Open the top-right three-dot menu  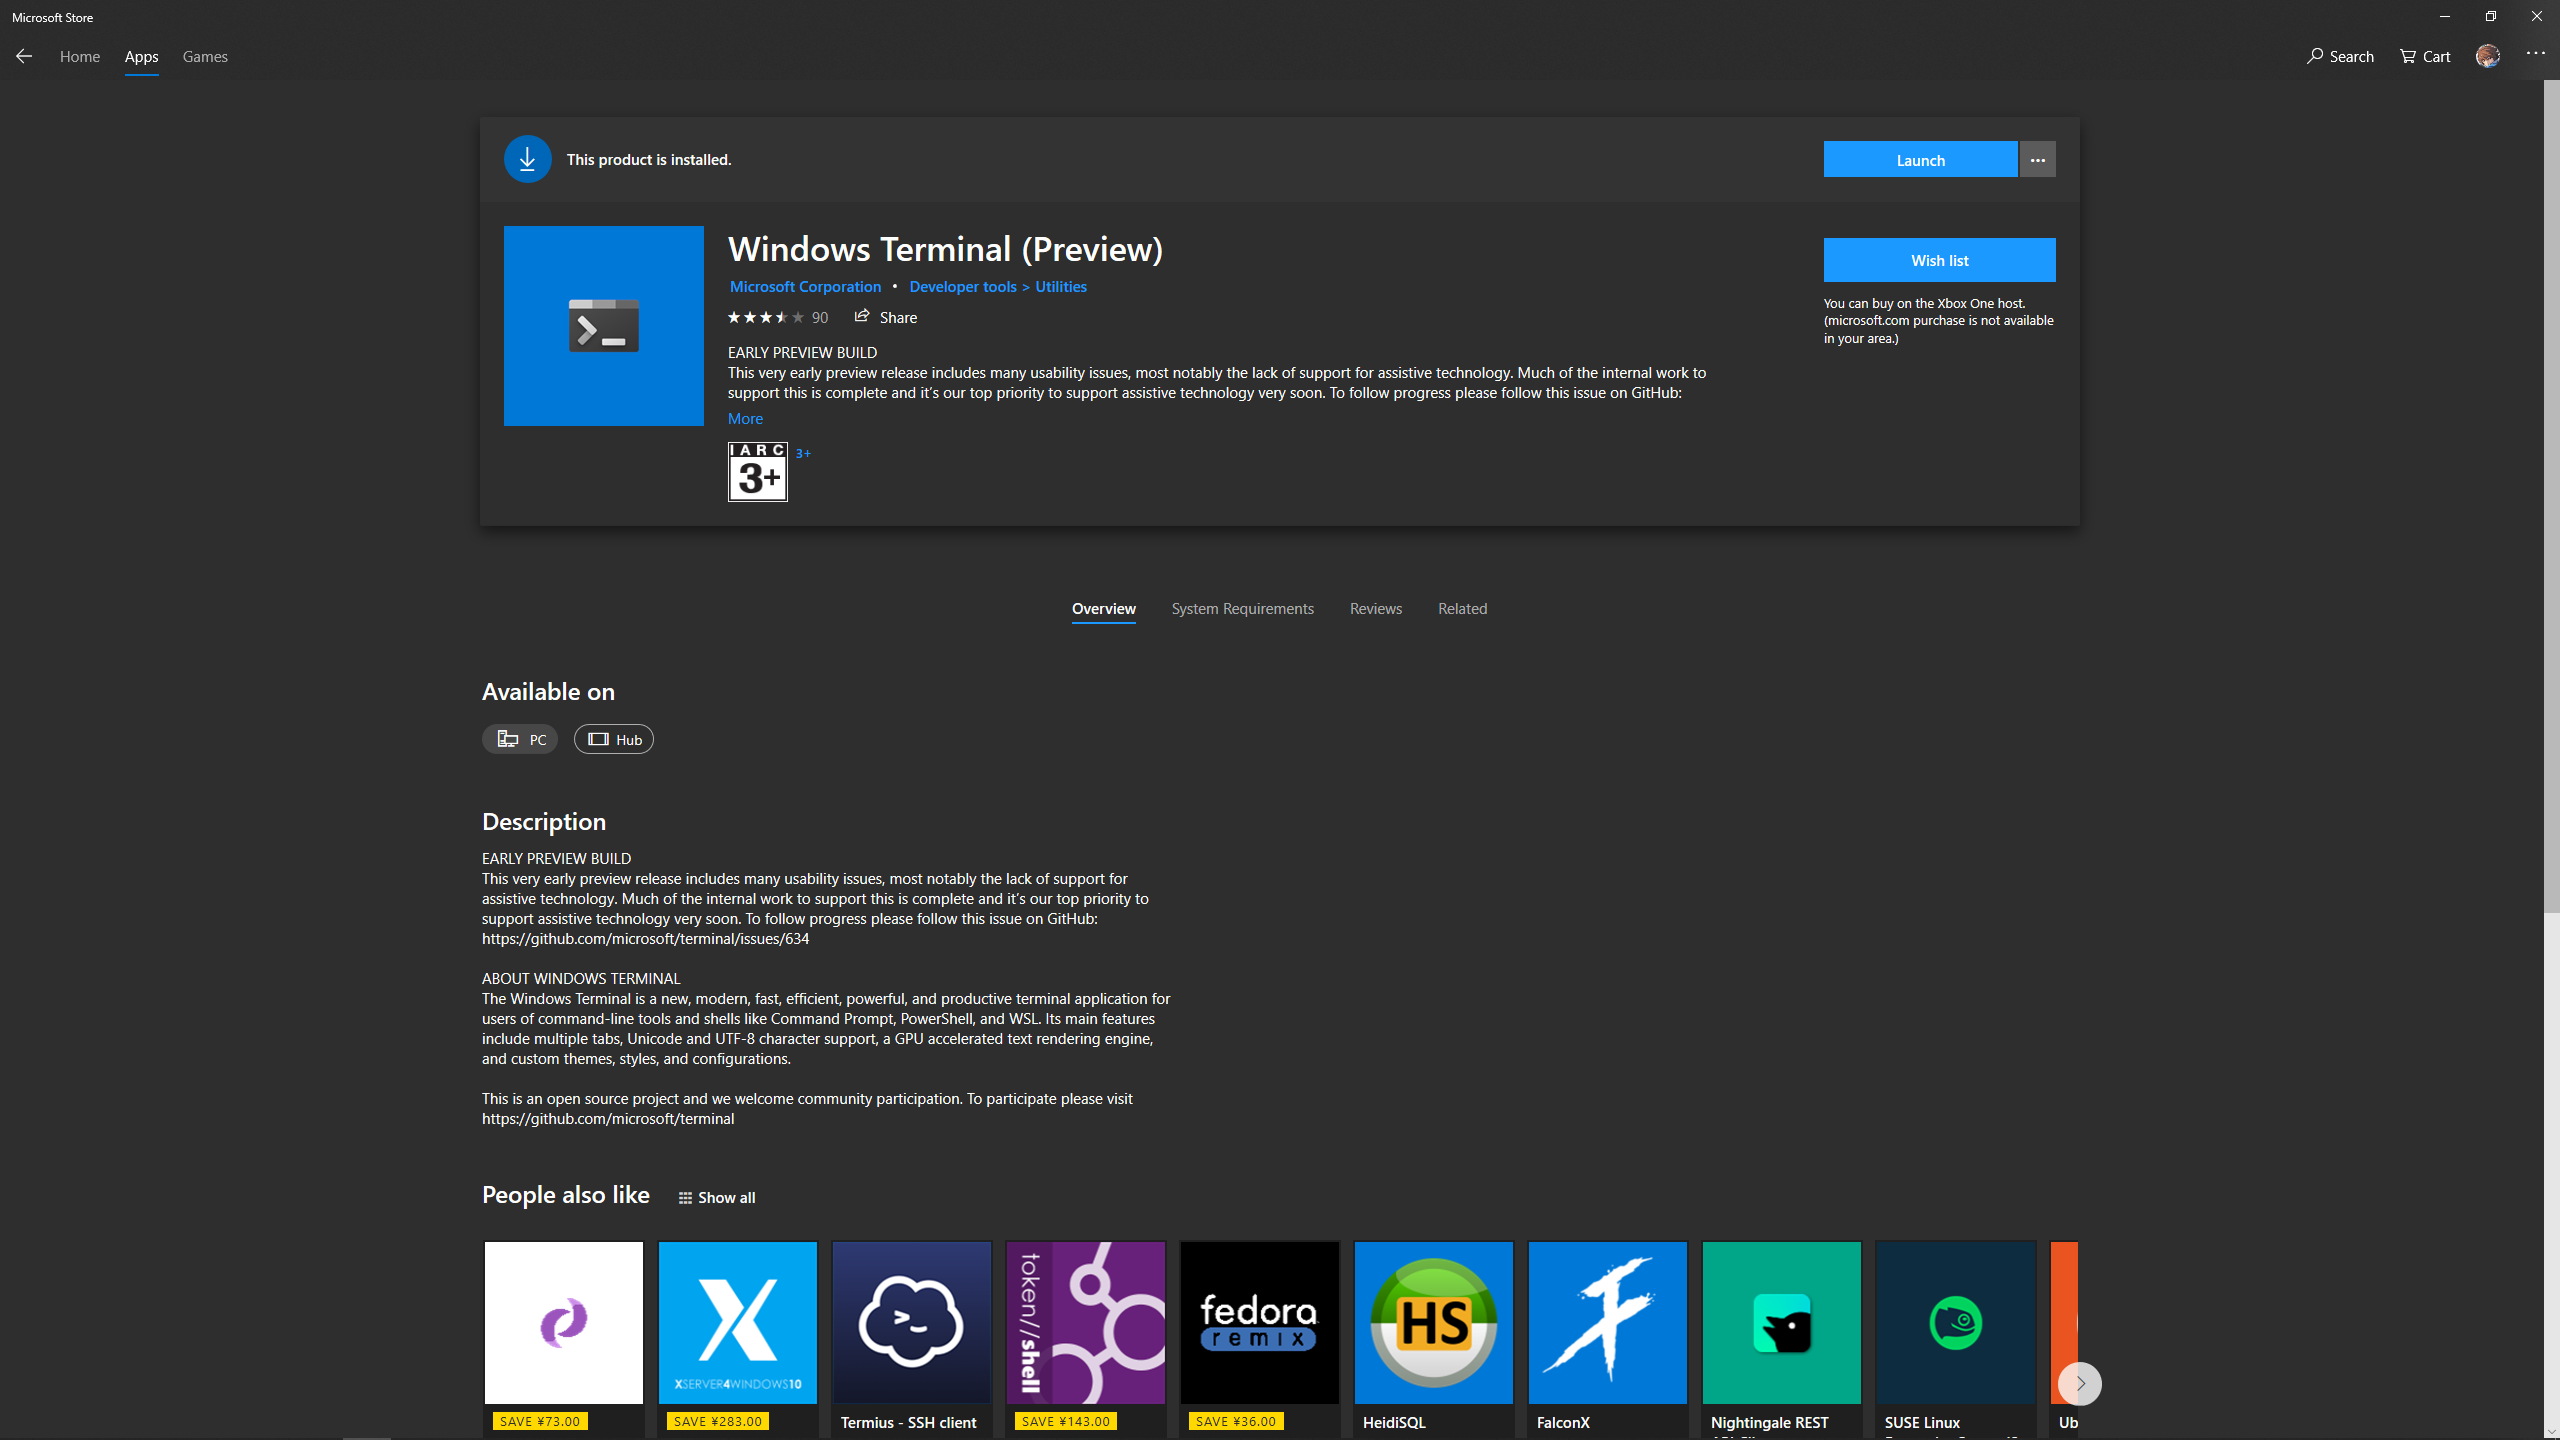[x=2535, y=53]
